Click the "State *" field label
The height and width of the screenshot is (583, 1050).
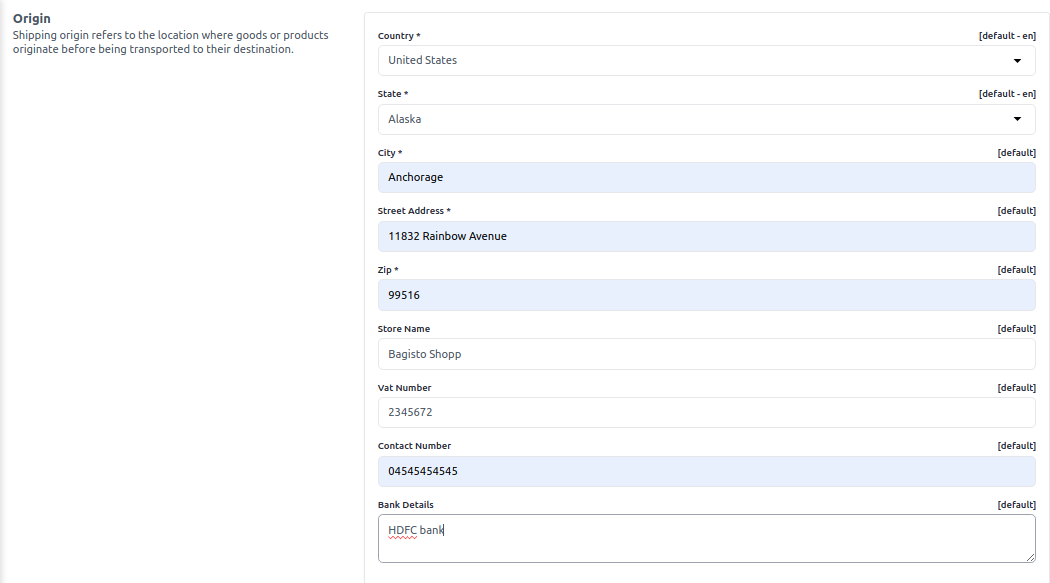point(392,94)
